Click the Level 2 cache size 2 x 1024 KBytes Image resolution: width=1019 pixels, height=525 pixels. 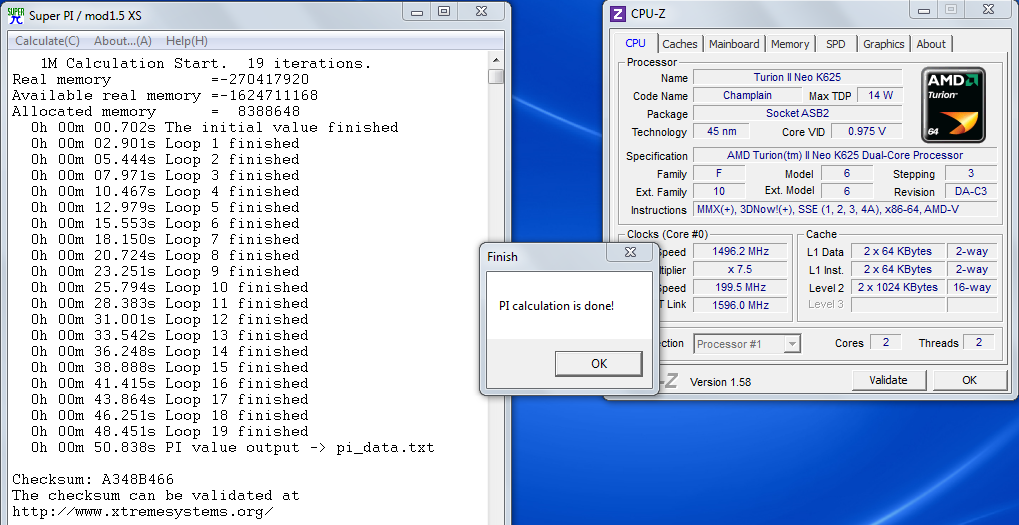pos(897,287)
